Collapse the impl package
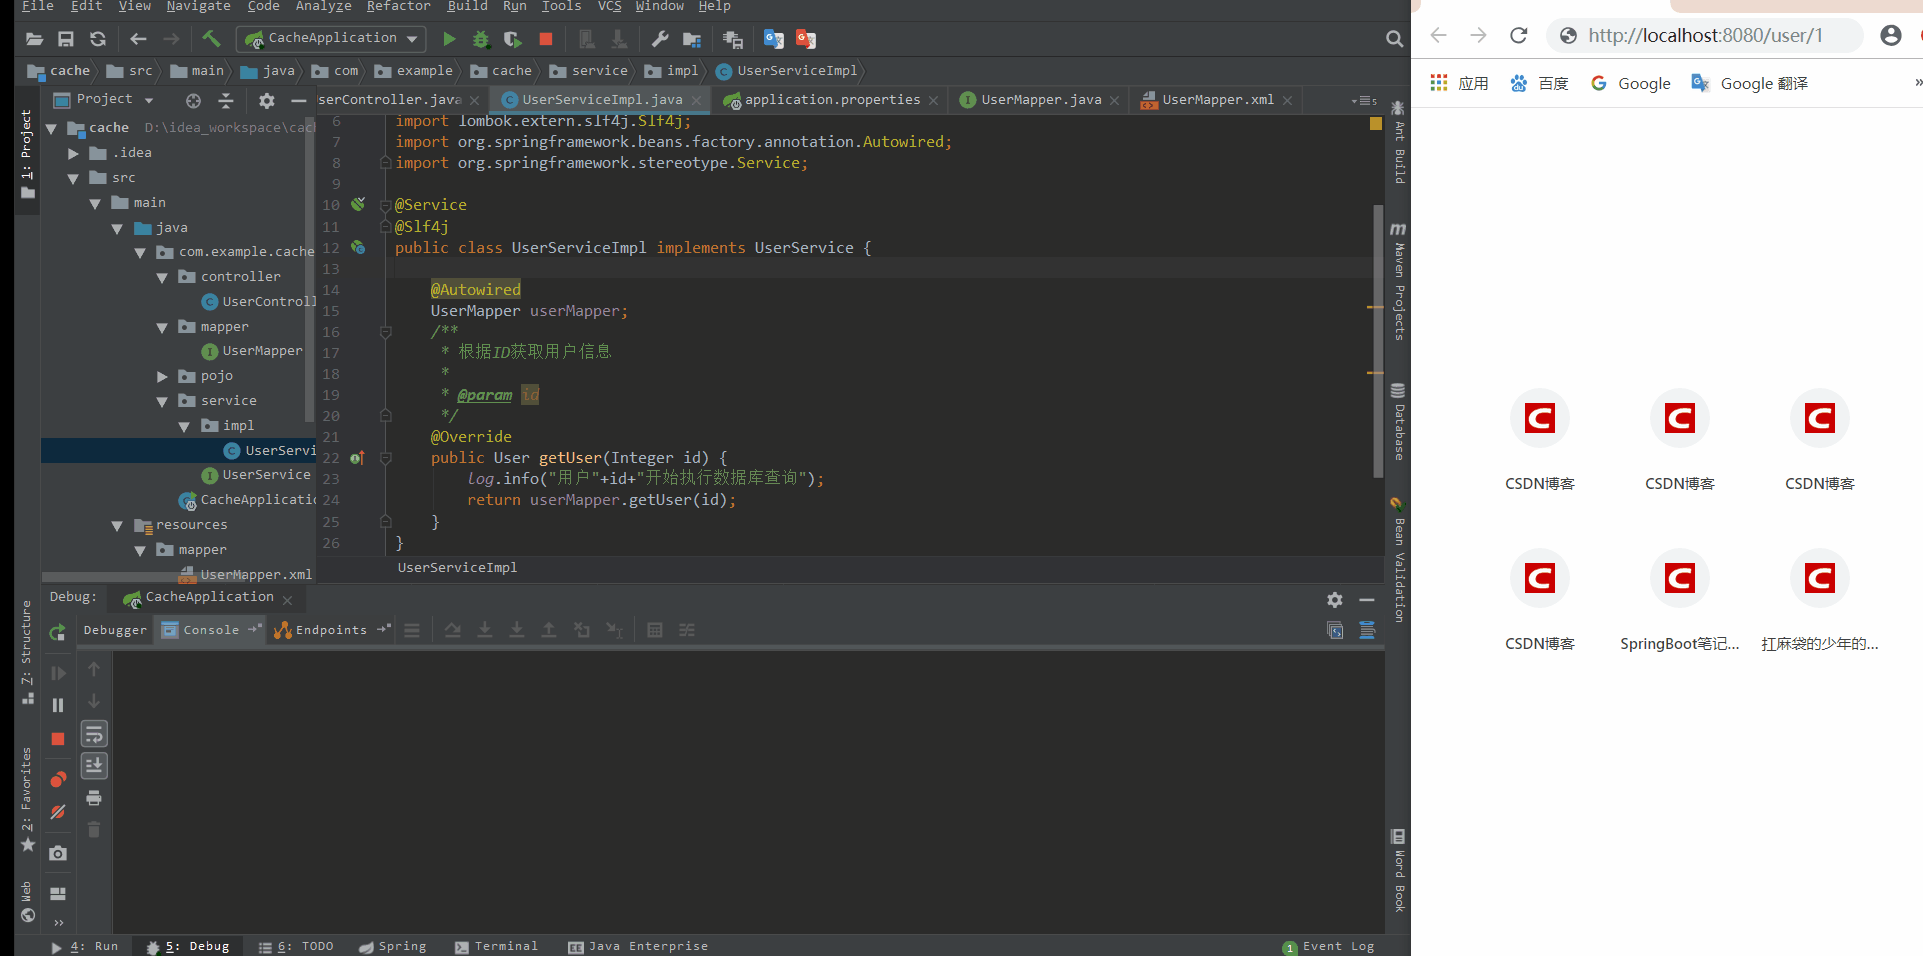 [184, 426]
